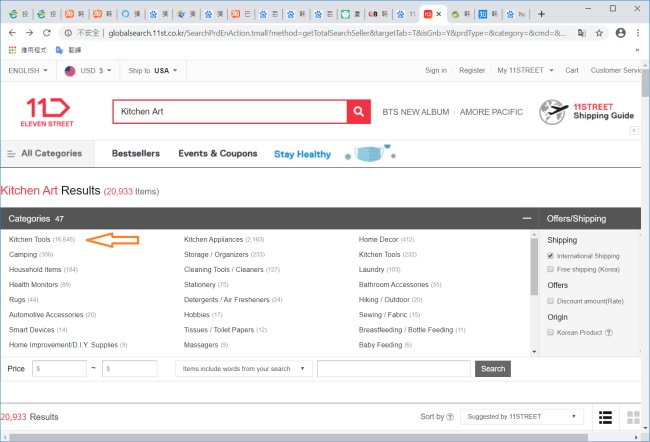Image resolution: width=650 pixels, height=442 pixels.
Task: Switch results to grid view
Action: pos(632,416)
